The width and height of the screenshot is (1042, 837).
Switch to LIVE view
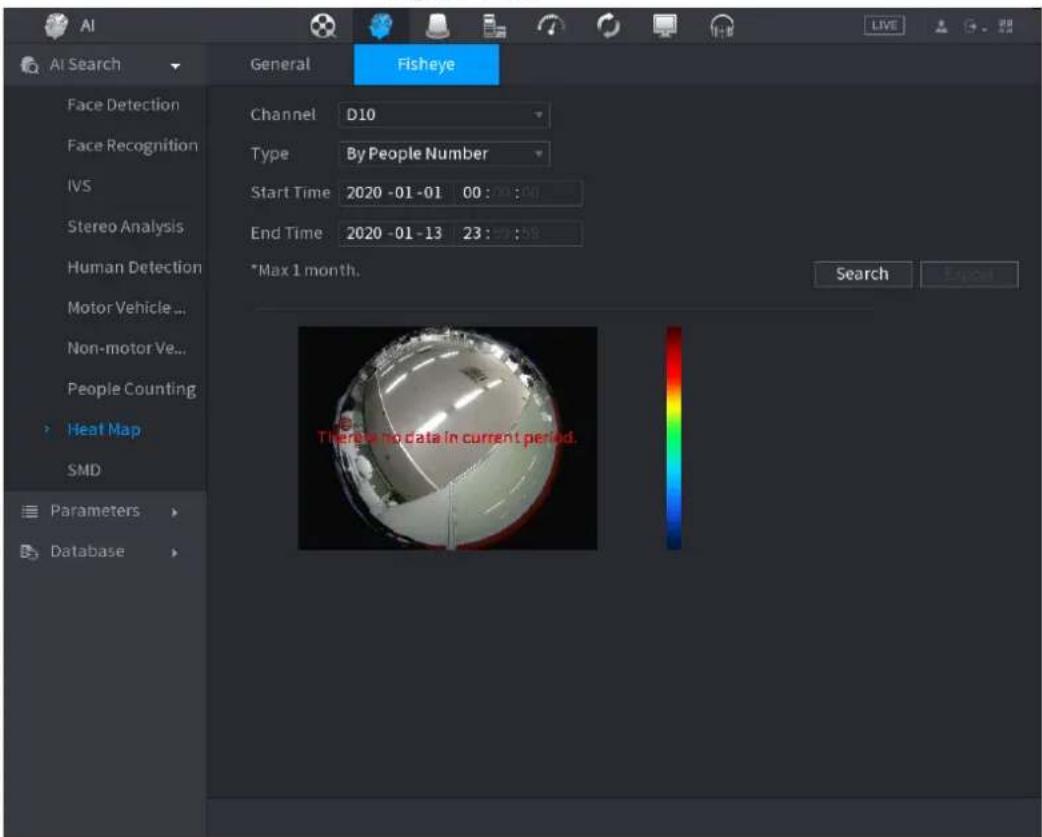[x=884, y=26]
